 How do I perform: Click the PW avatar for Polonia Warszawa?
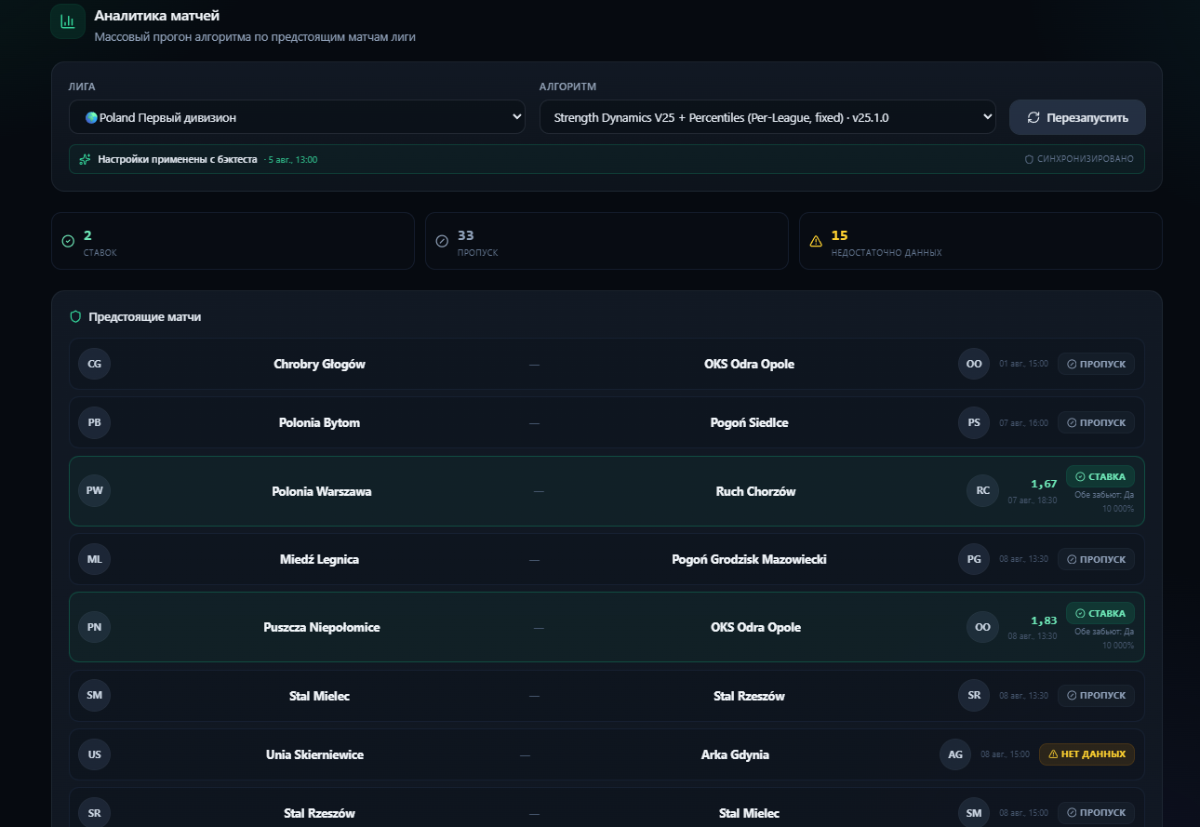(x=94, y=491)
